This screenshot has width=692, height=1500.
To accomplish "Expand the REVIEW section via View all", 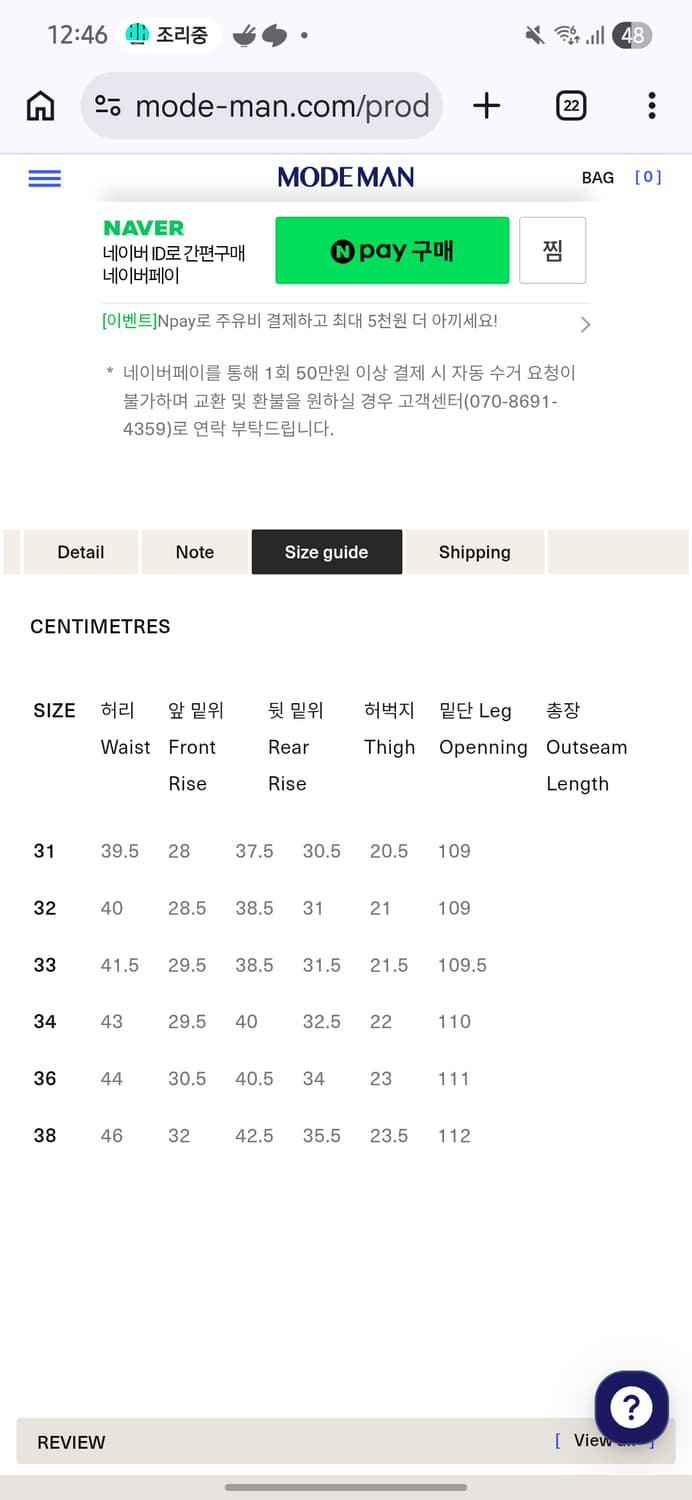I will tap(600, 1441).
